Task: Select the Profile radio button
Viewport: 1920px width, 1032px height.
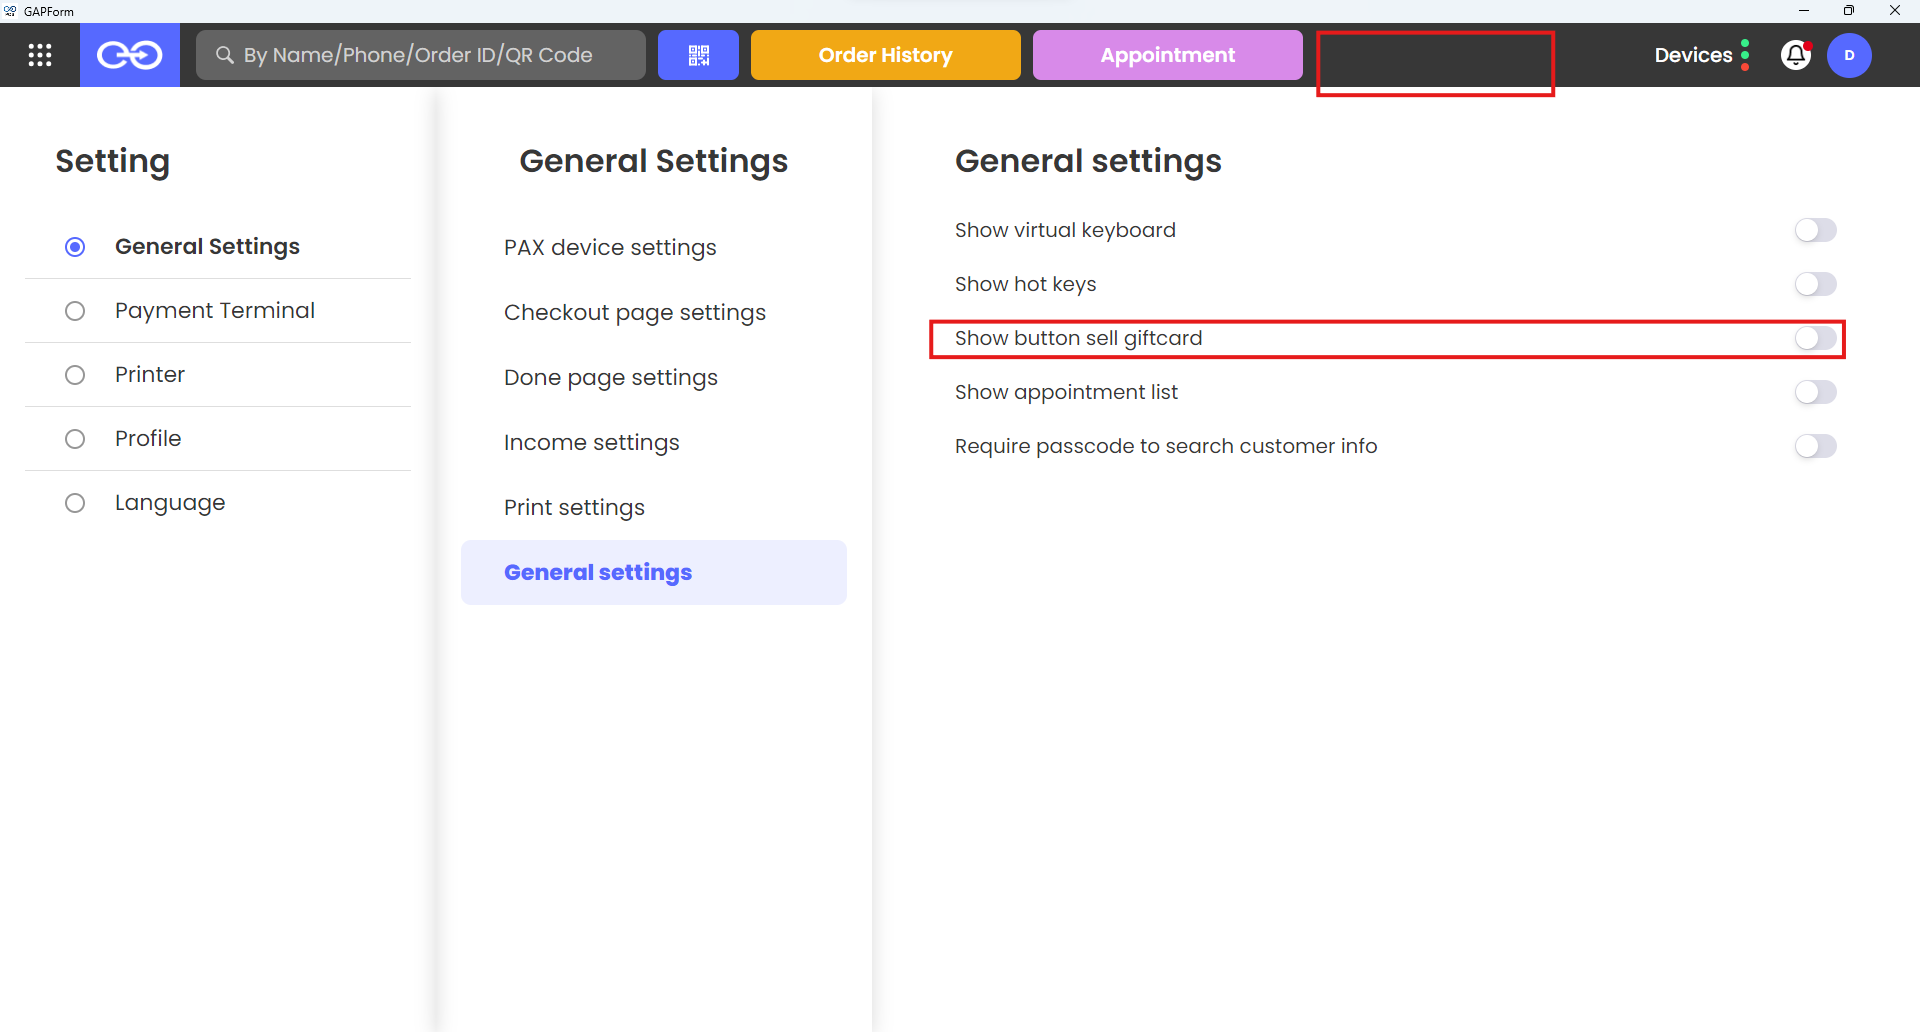Action: [x=75, y=439]
